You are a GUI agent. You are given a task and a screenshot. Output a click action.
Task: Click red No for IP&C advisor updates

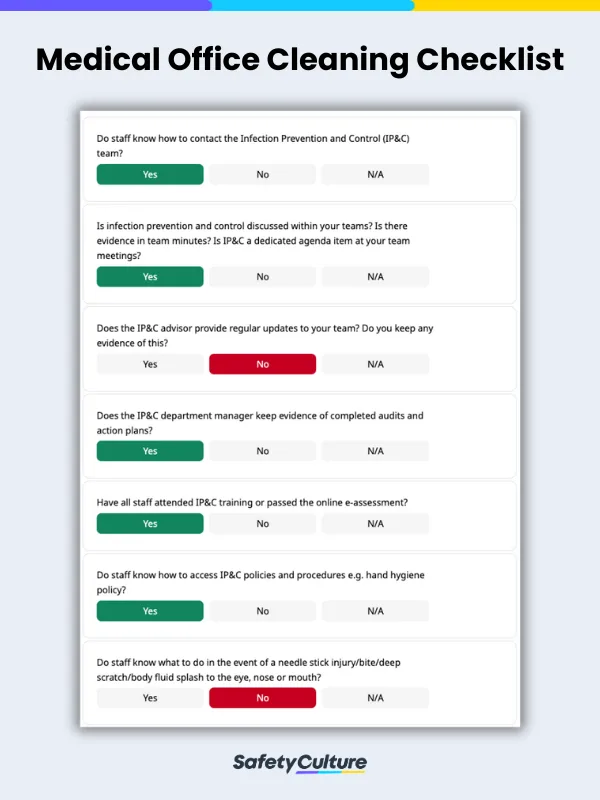tap(262, 364)
